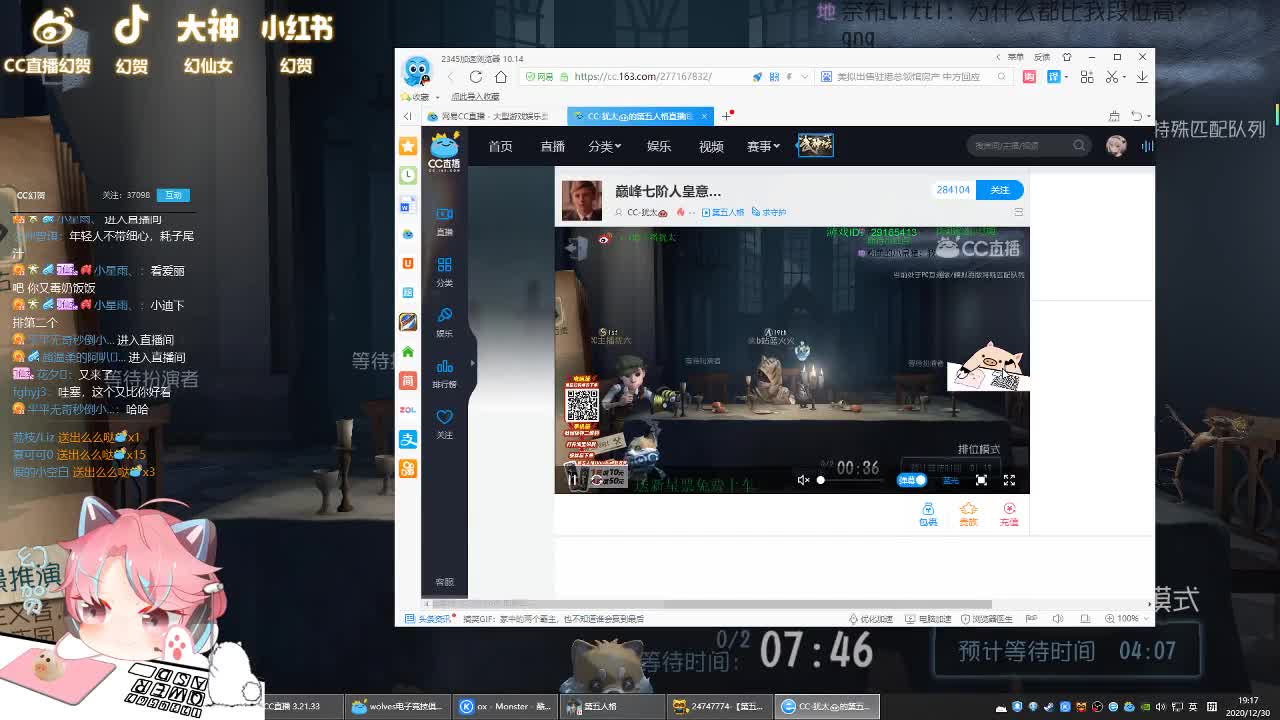Click 客服 at sidebar bottom
The height and width of the screenshot is (720, 1280).
tap(445, 582)
